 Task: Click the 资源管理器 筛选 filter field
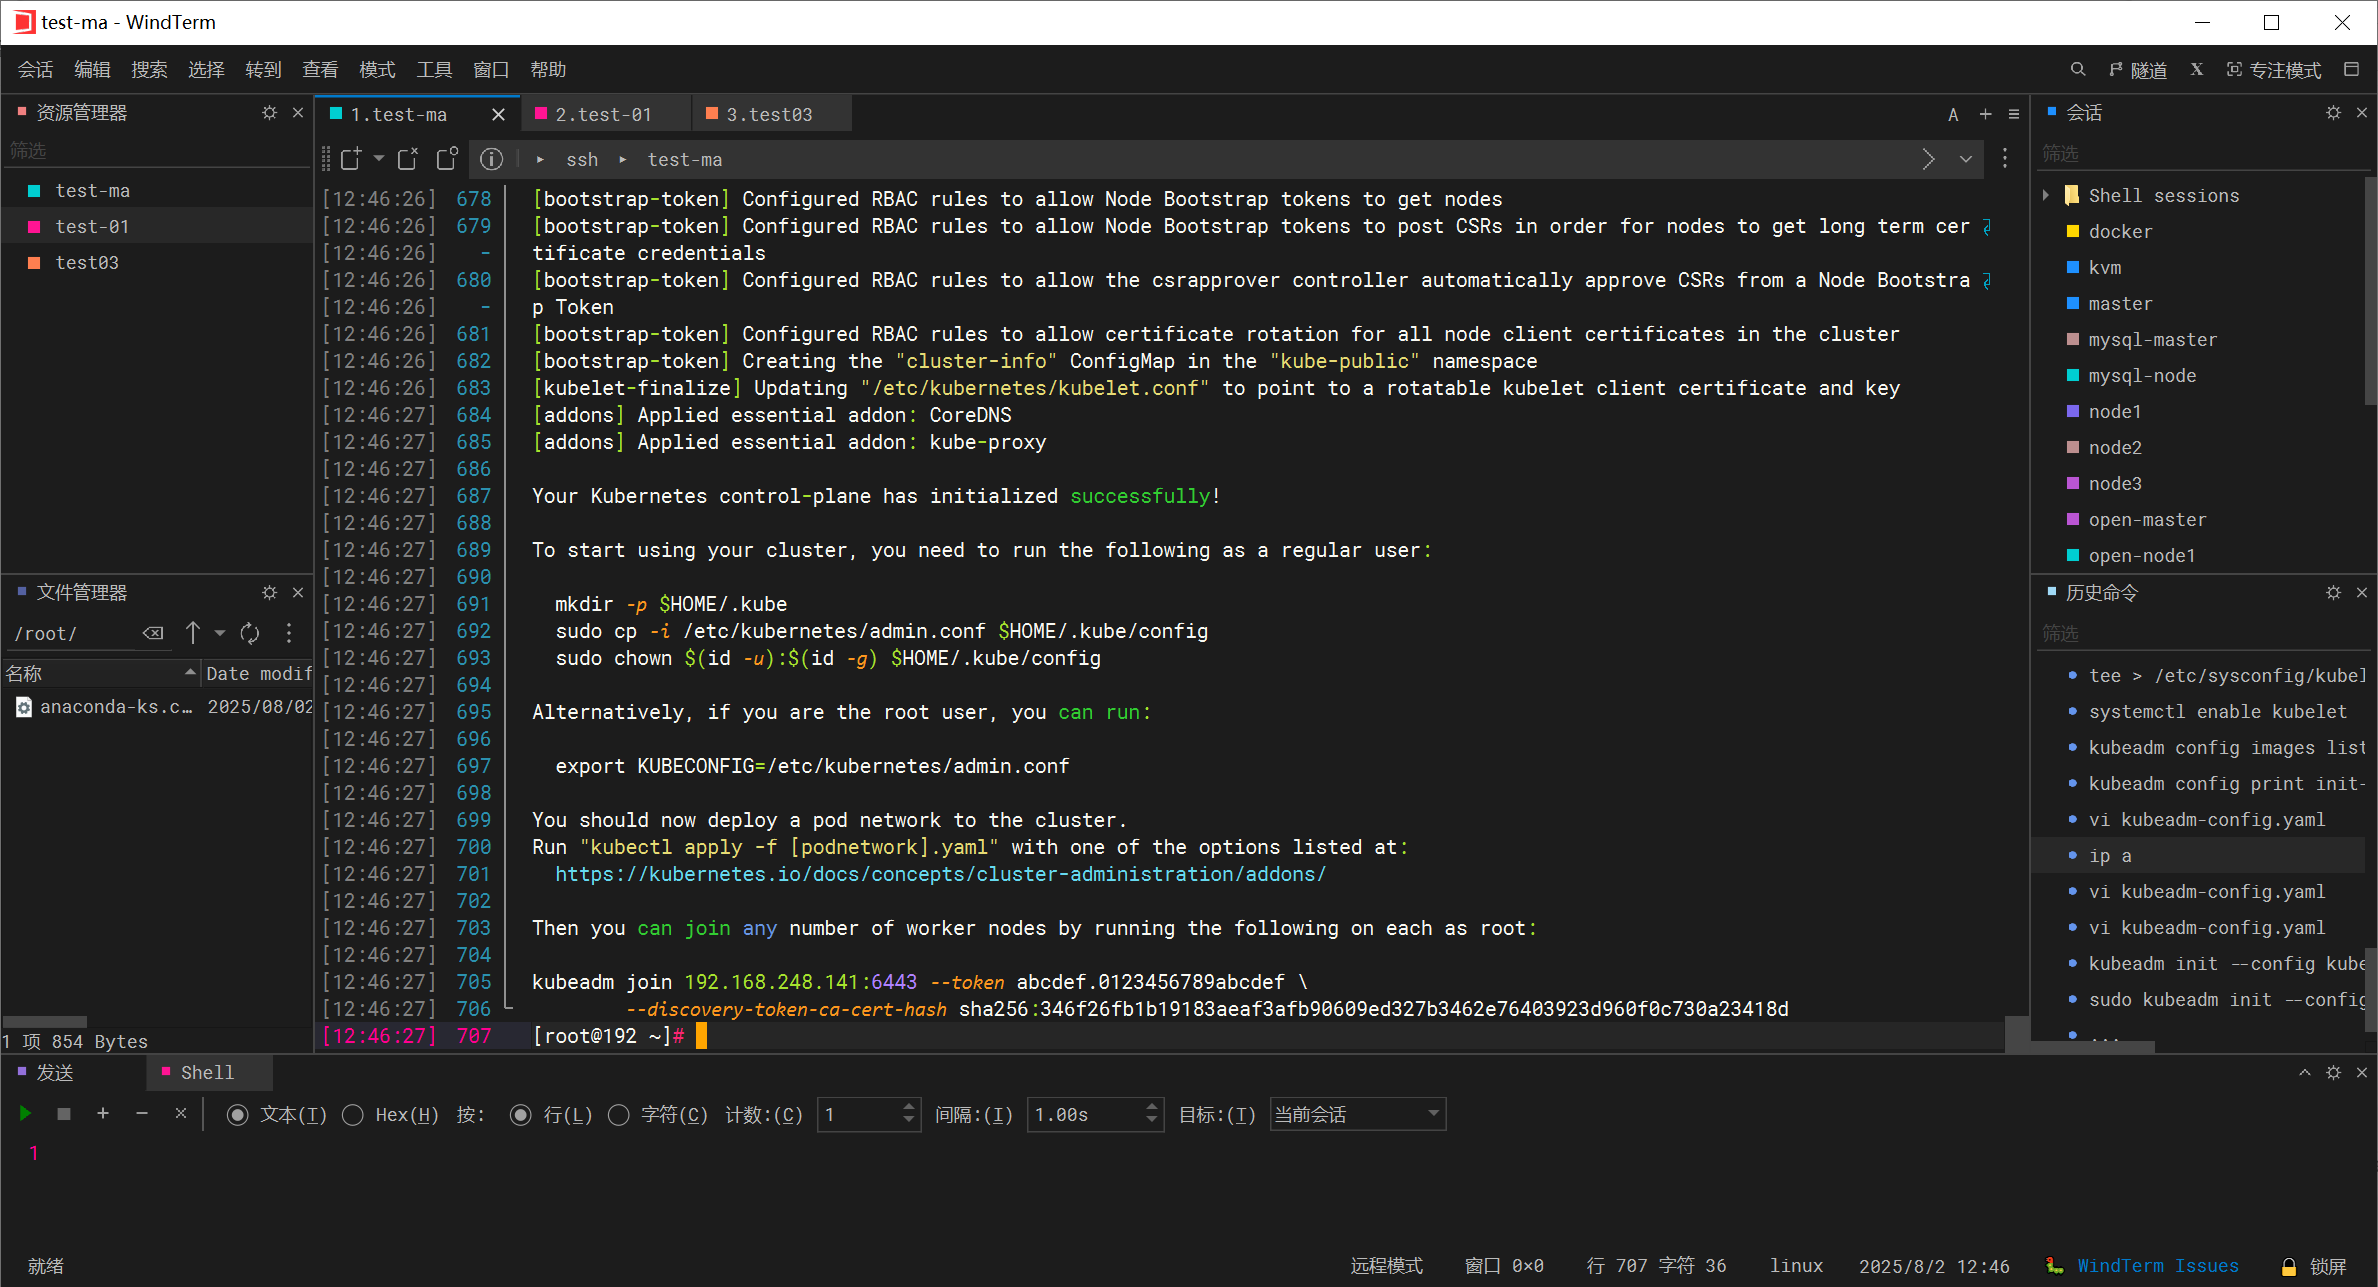pyautogui.click(x=155, y=150)
